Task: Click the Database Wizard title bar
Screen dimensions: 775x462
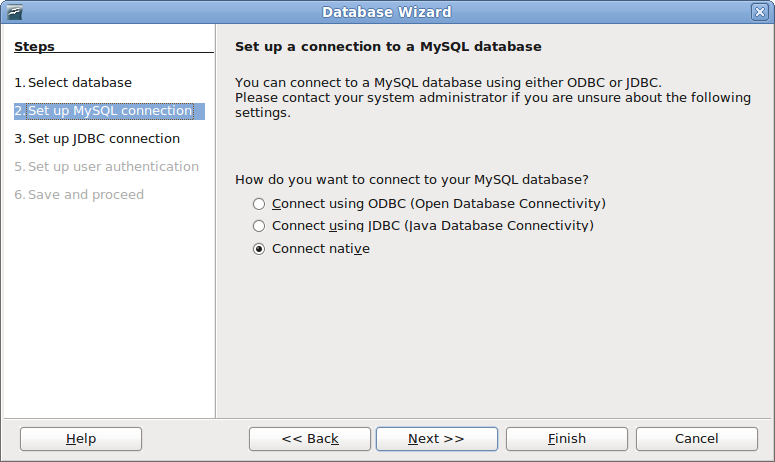Action: [x=387, y=12]
